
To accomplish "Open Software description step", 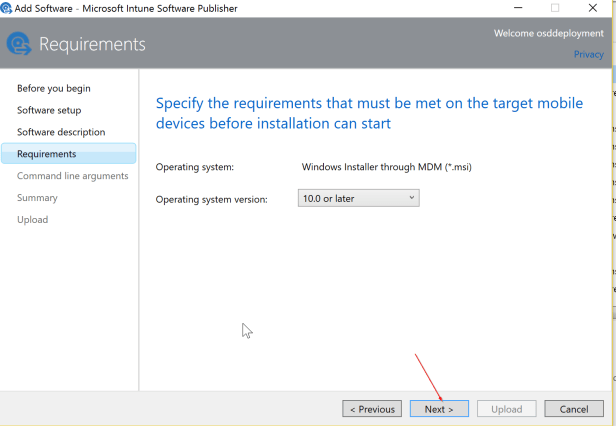I will (x=61, y=132).
